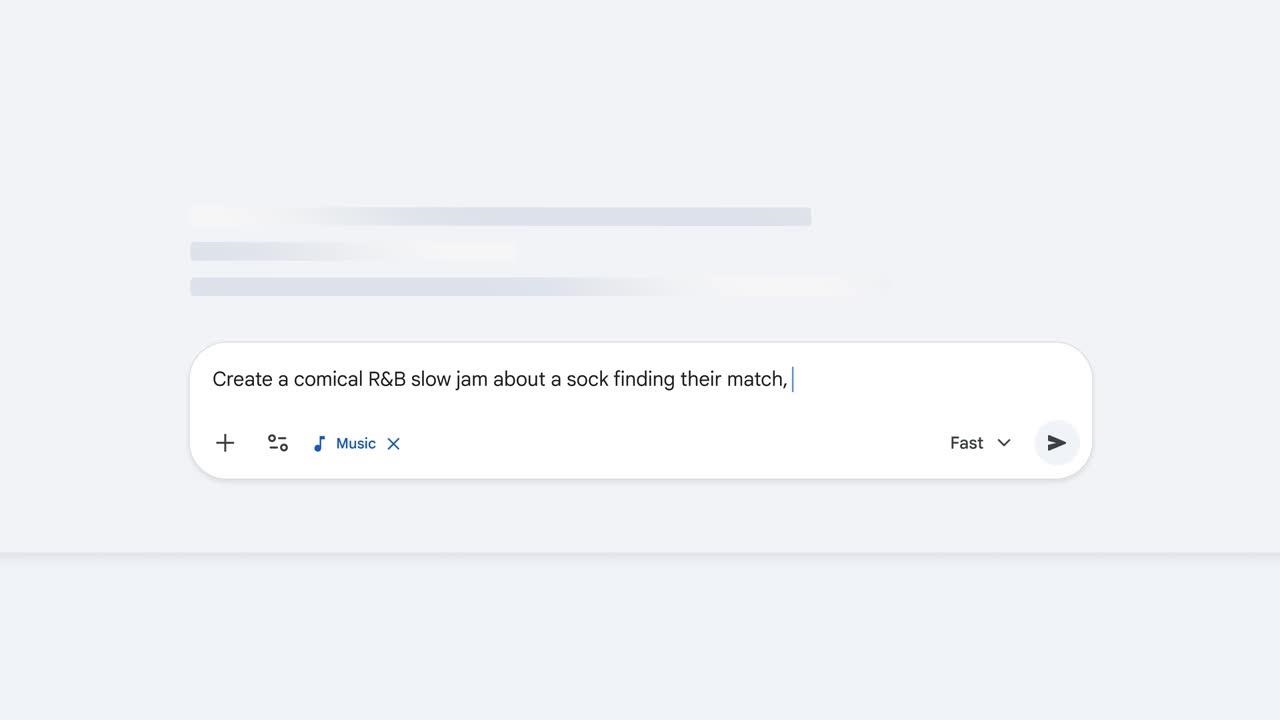Screen dimensions: 1280x720
Task: Click the word "match" in the prompt
Action: click(756, 380)
